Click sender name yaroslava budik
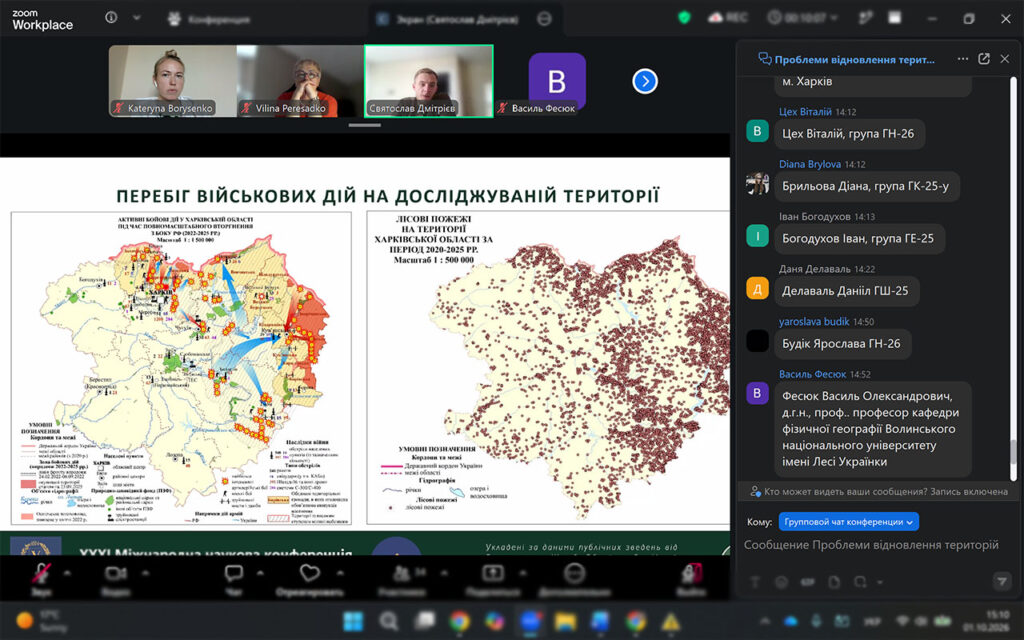 (814, 321)
